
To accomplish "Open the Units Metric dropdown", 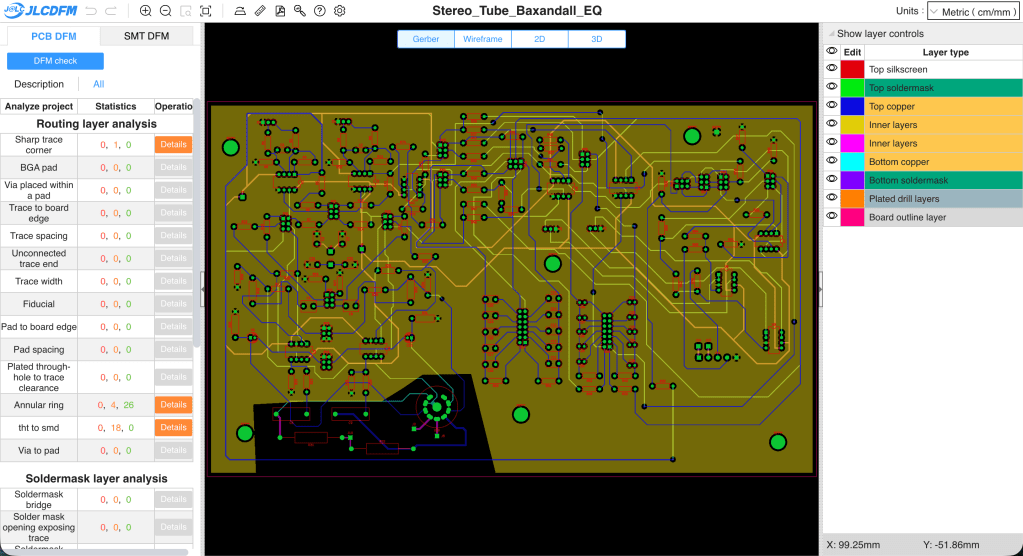I will [973, 11].
